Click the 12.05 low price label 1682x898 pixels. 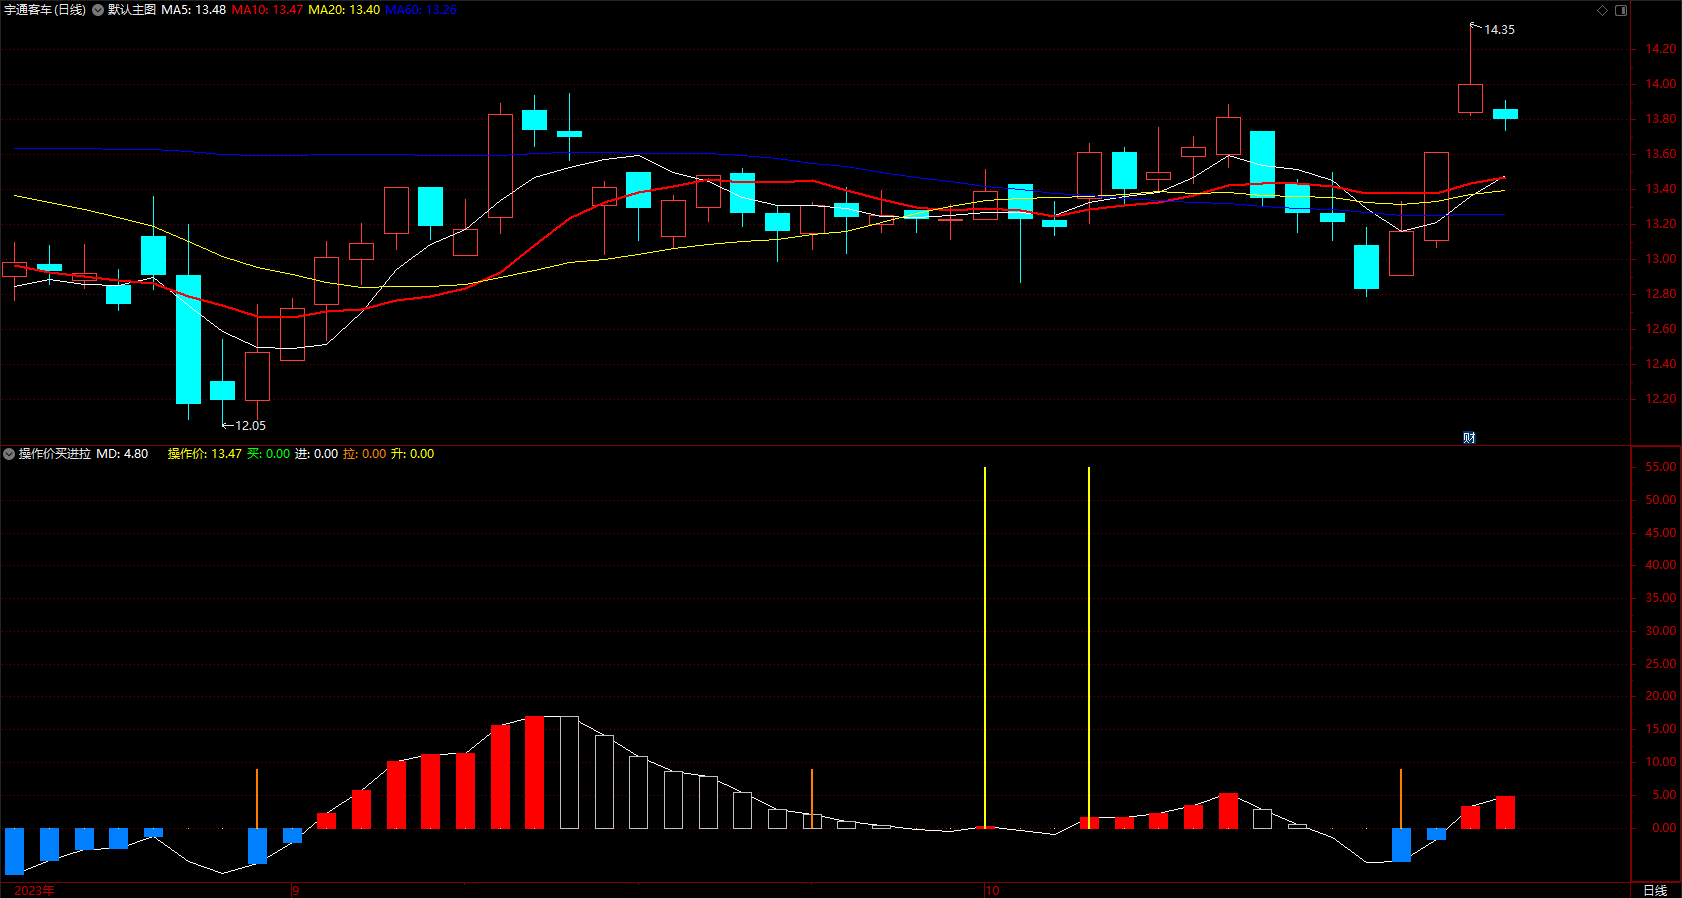pyautogui.click(x=250, y=426)
